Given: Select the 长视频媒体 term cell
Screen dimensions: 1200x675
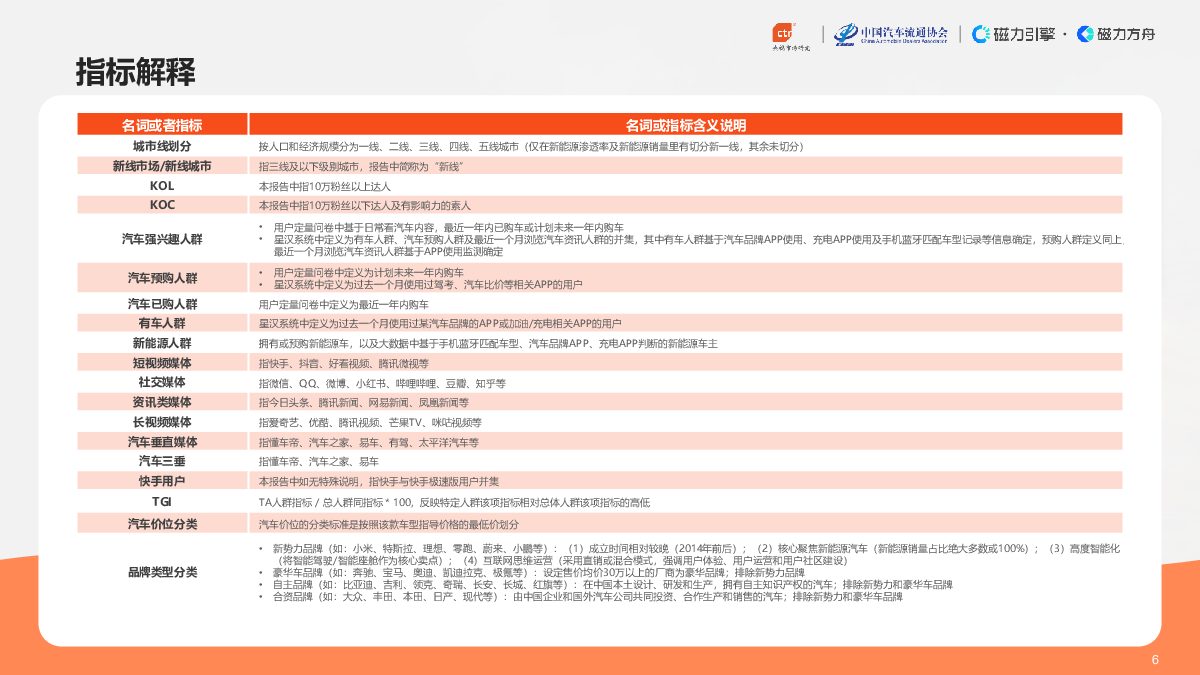Looking at the screenshot, I should (162, 422).
